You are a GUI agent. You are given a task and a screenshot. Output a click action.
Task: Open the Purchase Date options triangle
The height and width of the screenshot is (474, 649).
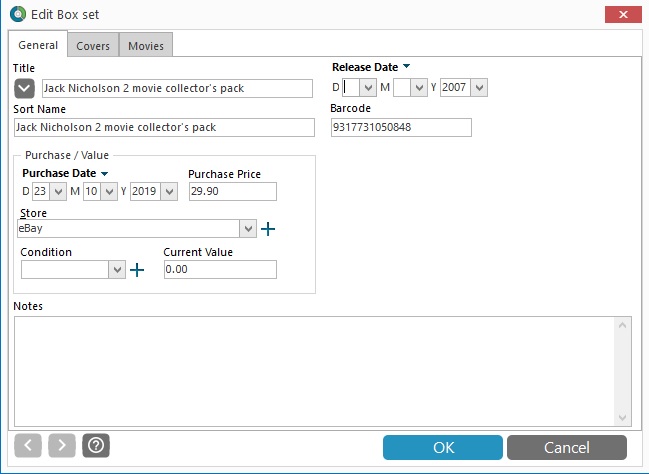pyautogui.click(x=104, y=173)
